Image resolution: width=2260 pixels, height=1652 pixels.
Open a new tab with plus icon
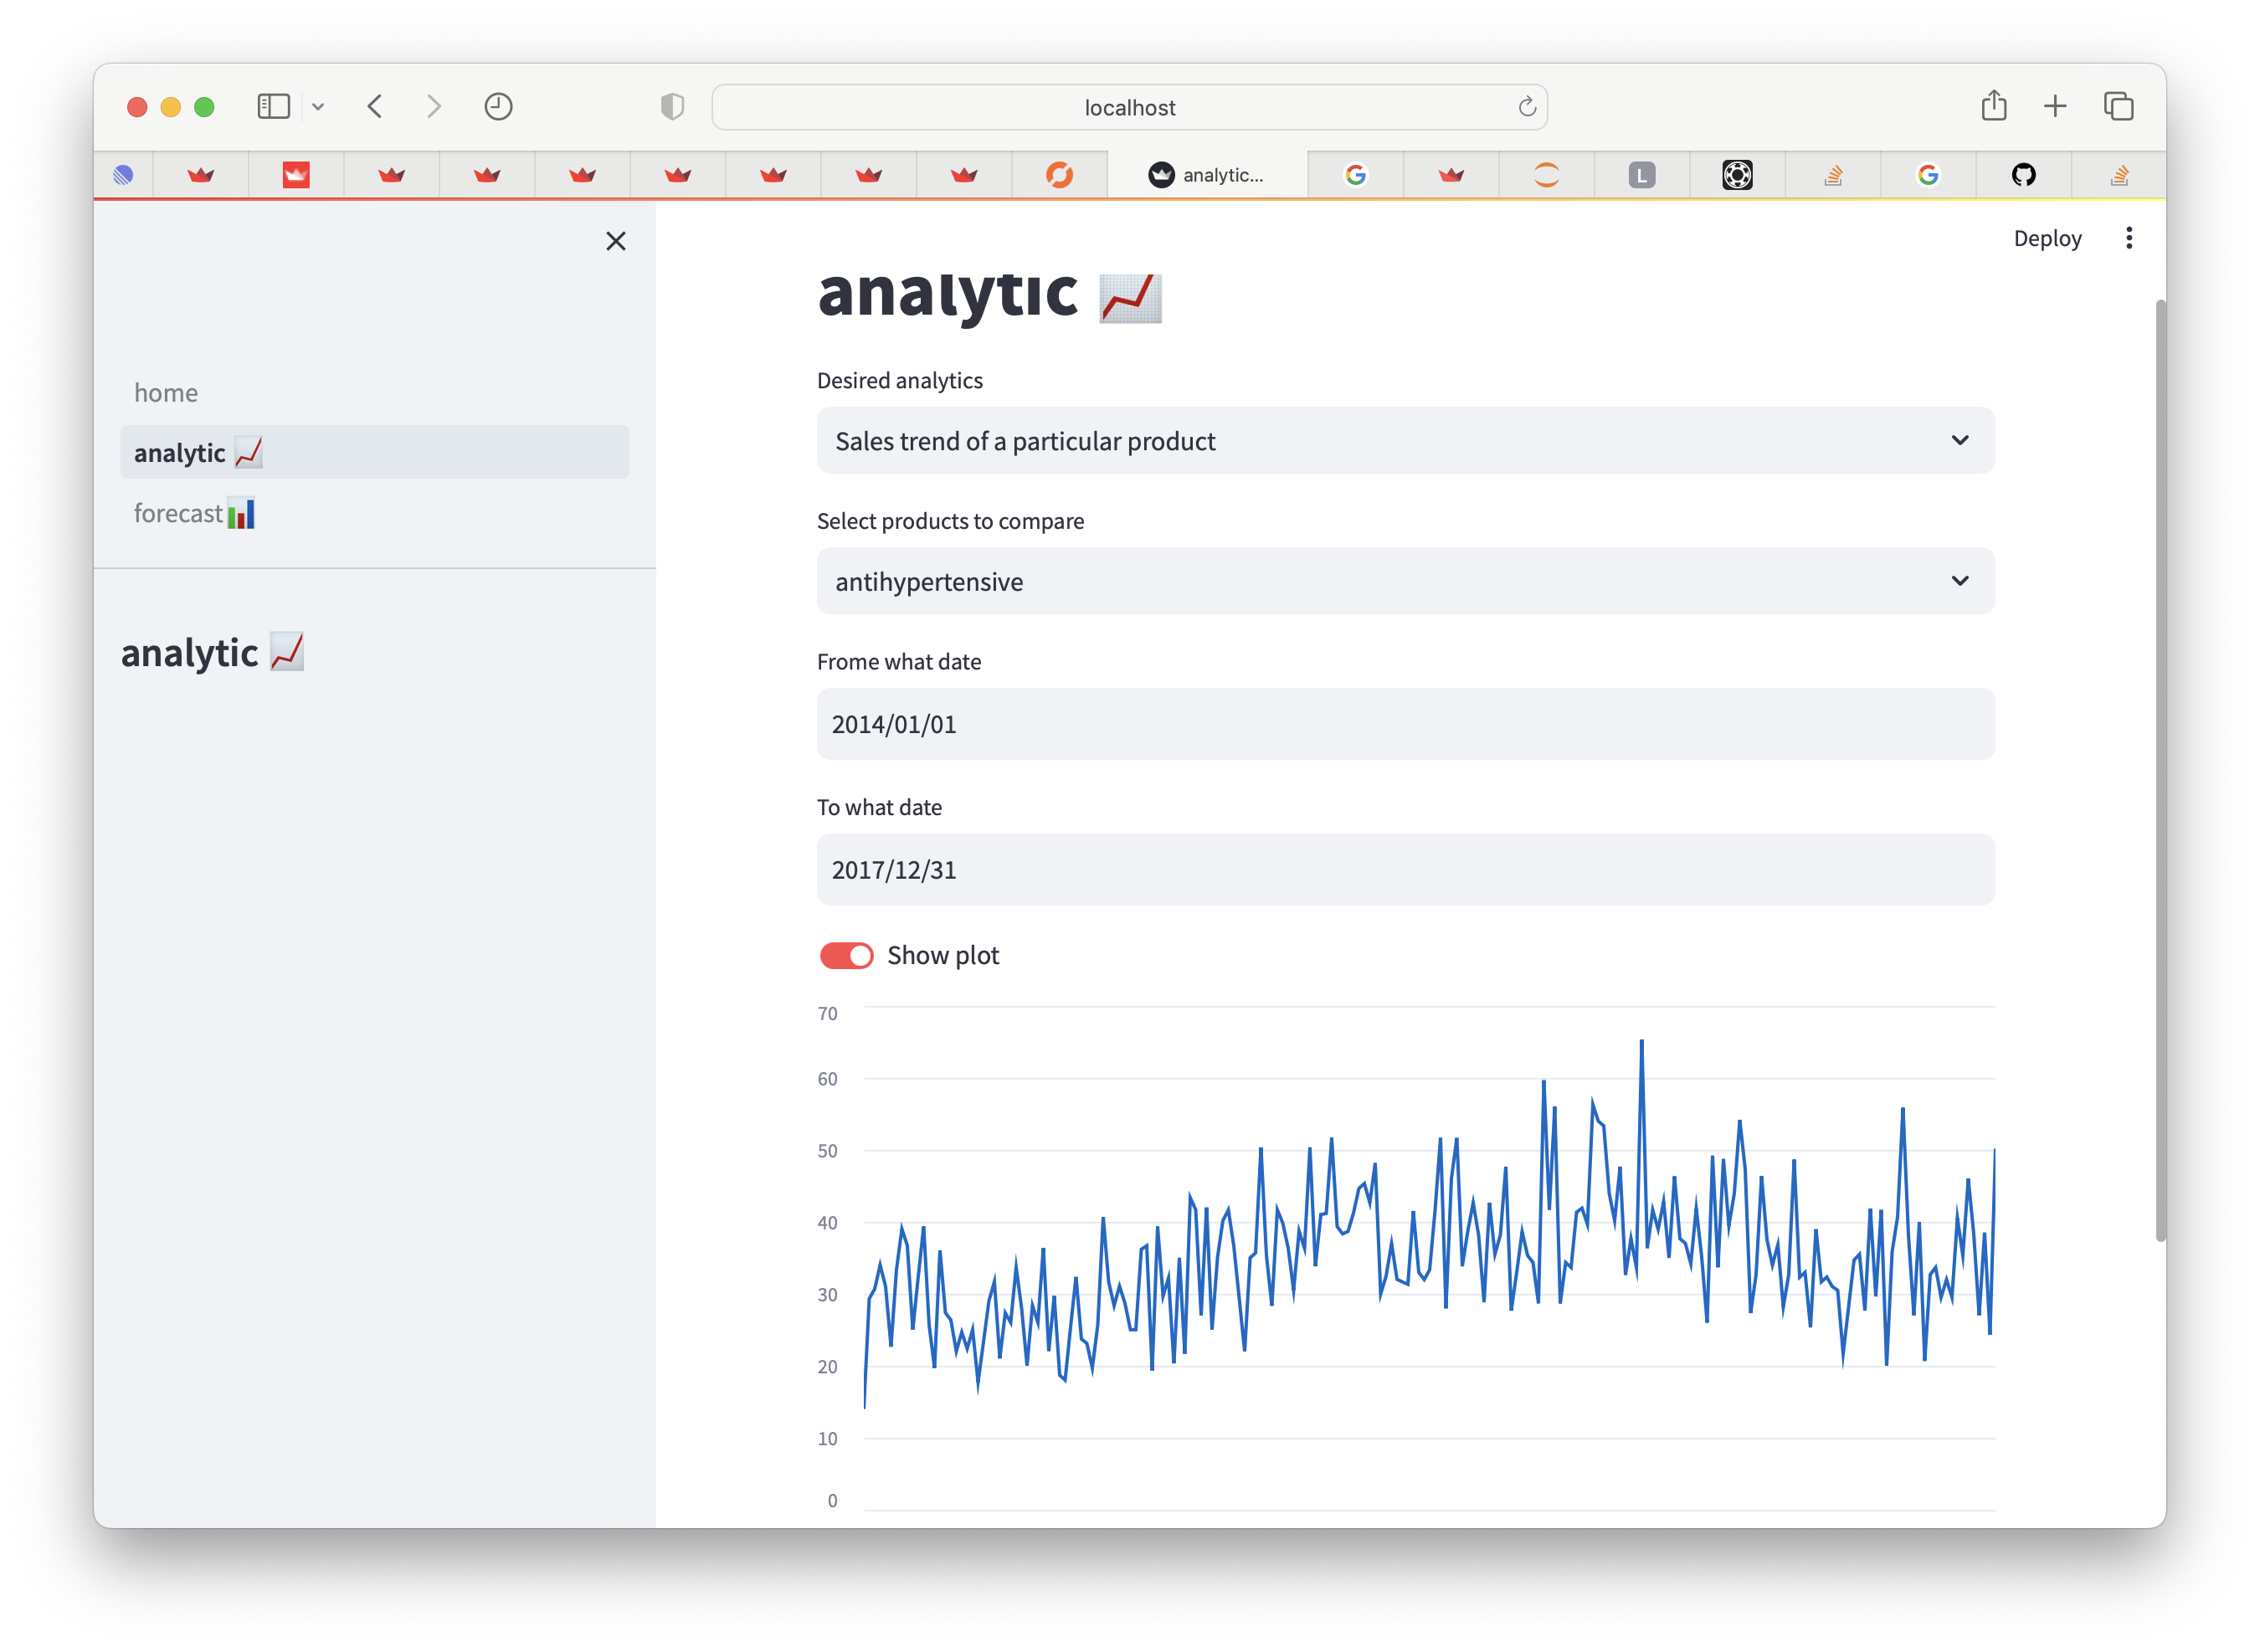(x=2054, y=106)
